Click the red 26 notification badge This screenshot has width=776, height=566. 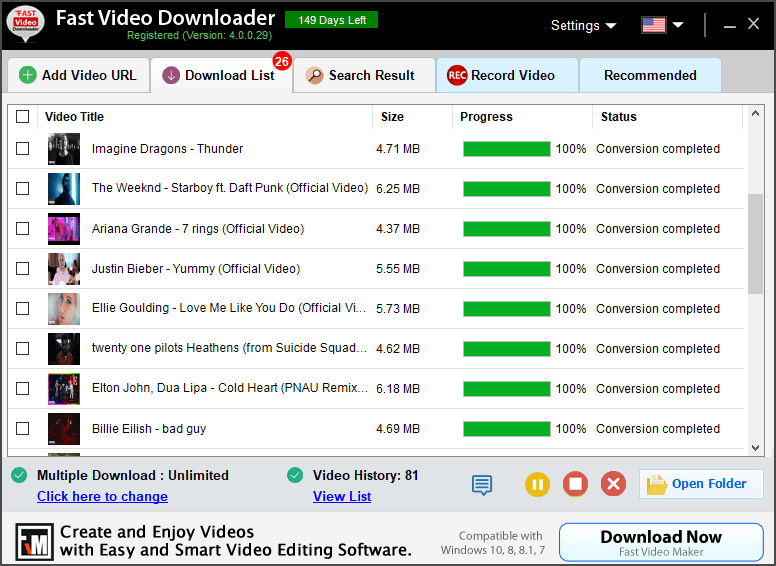282,61
